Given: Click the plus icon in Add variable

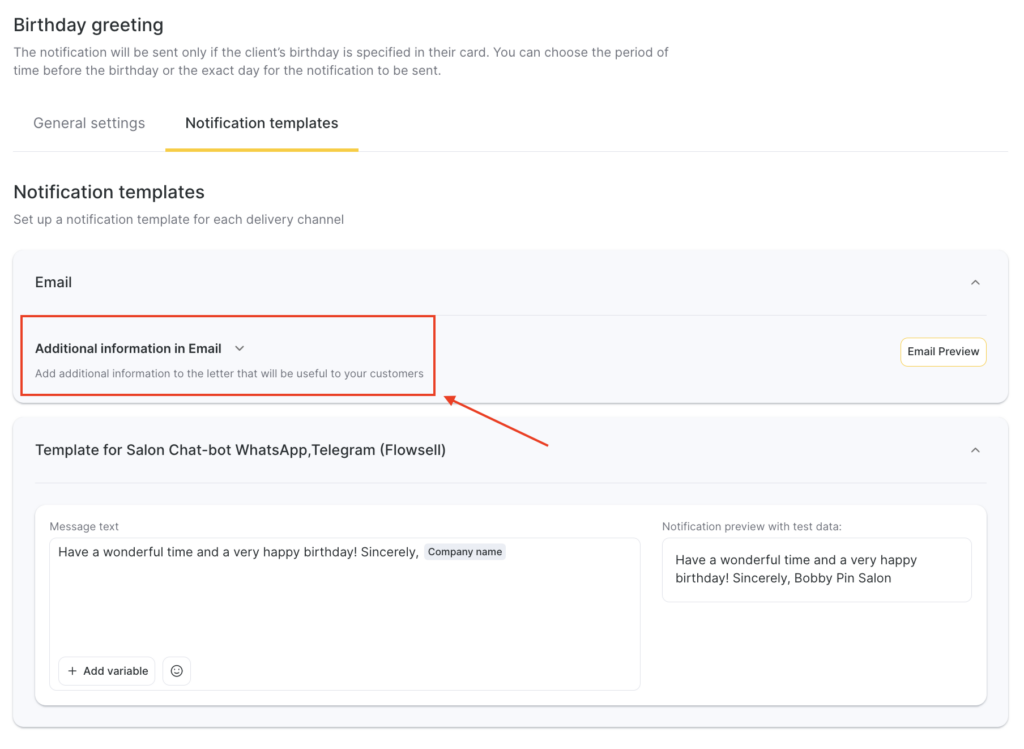Looking at the screenshot, I should (72, 671).
